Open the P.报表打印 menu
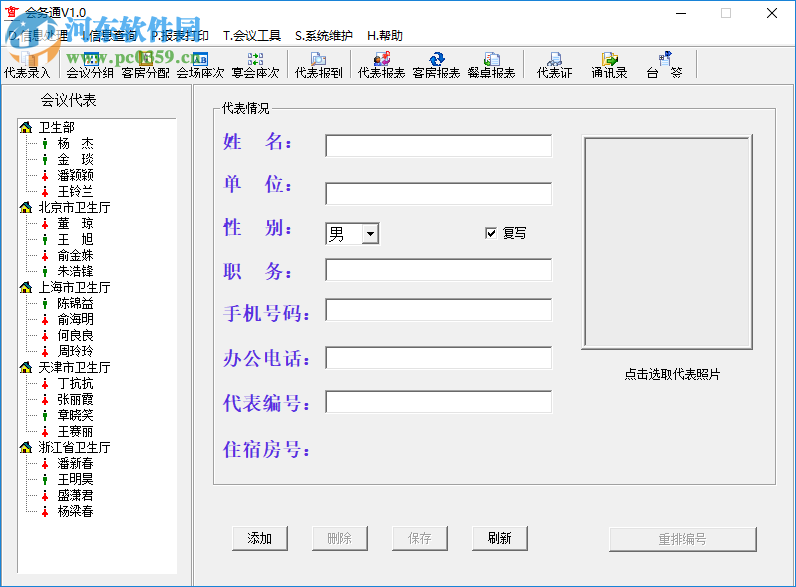The width and height of the screenshot is (796, 587). (x=180, y=36)
